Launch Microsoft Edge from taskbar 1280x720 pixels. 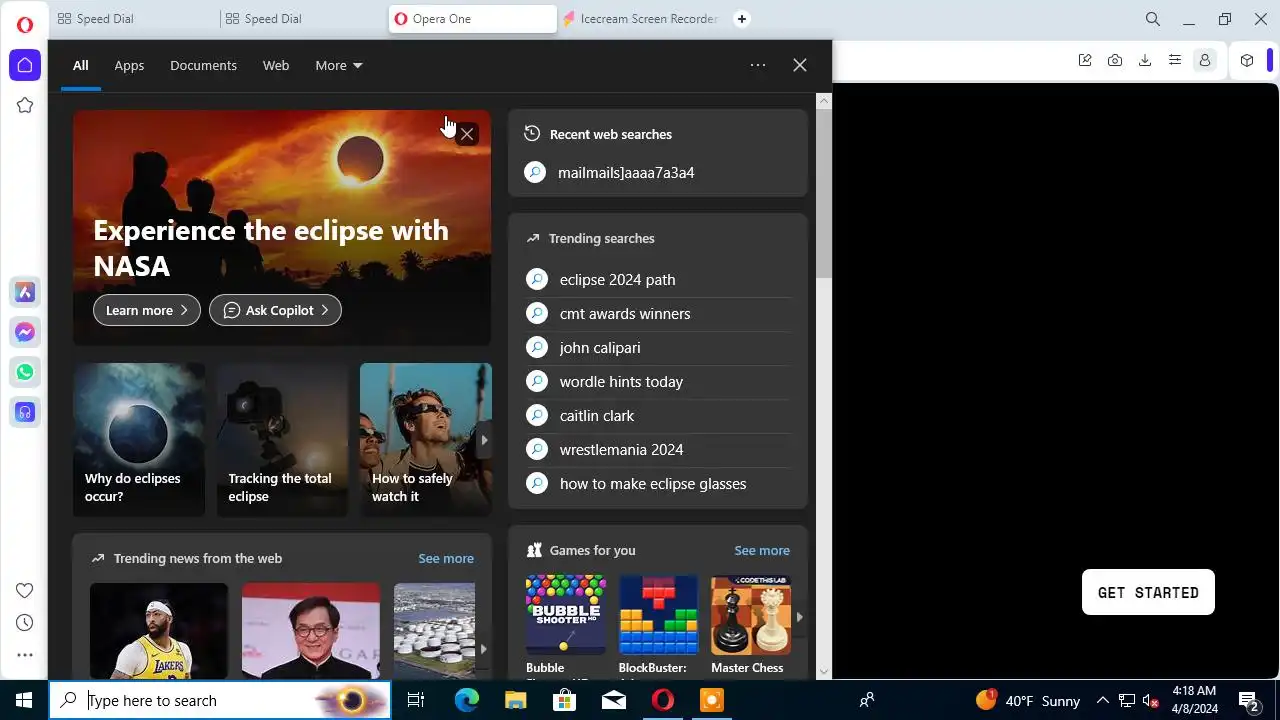pyautogui.click(x=467, y=700)
